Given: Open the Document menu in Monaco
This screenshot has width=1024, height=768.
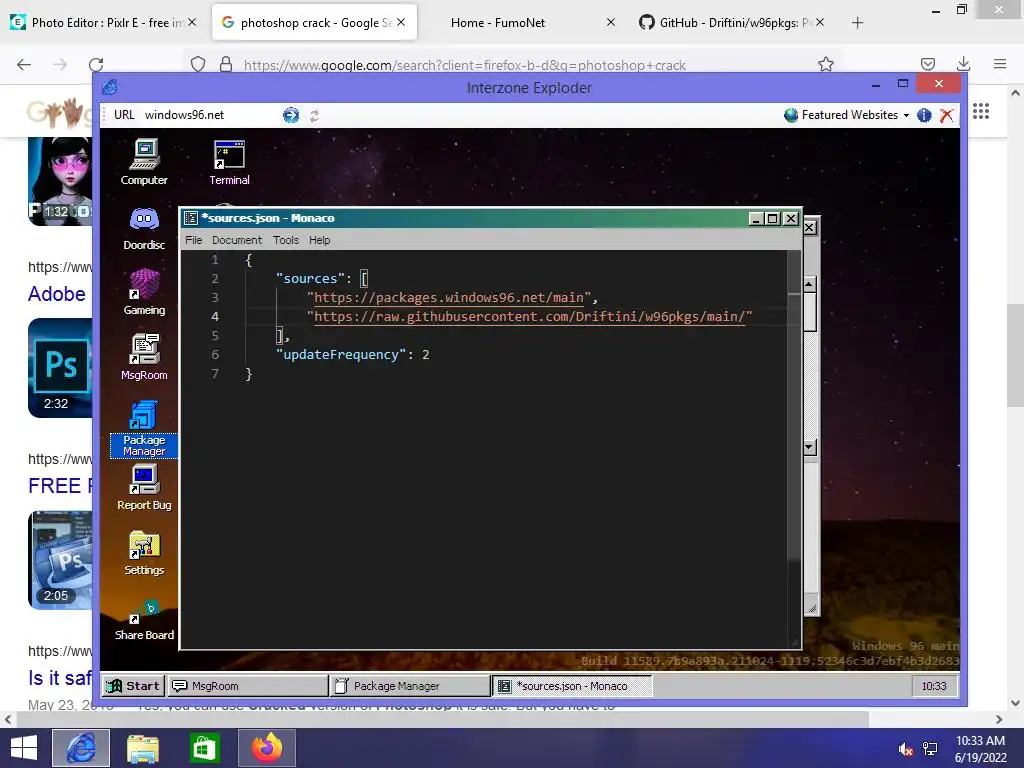Looking at the screenshot, I should pos(236,240).
